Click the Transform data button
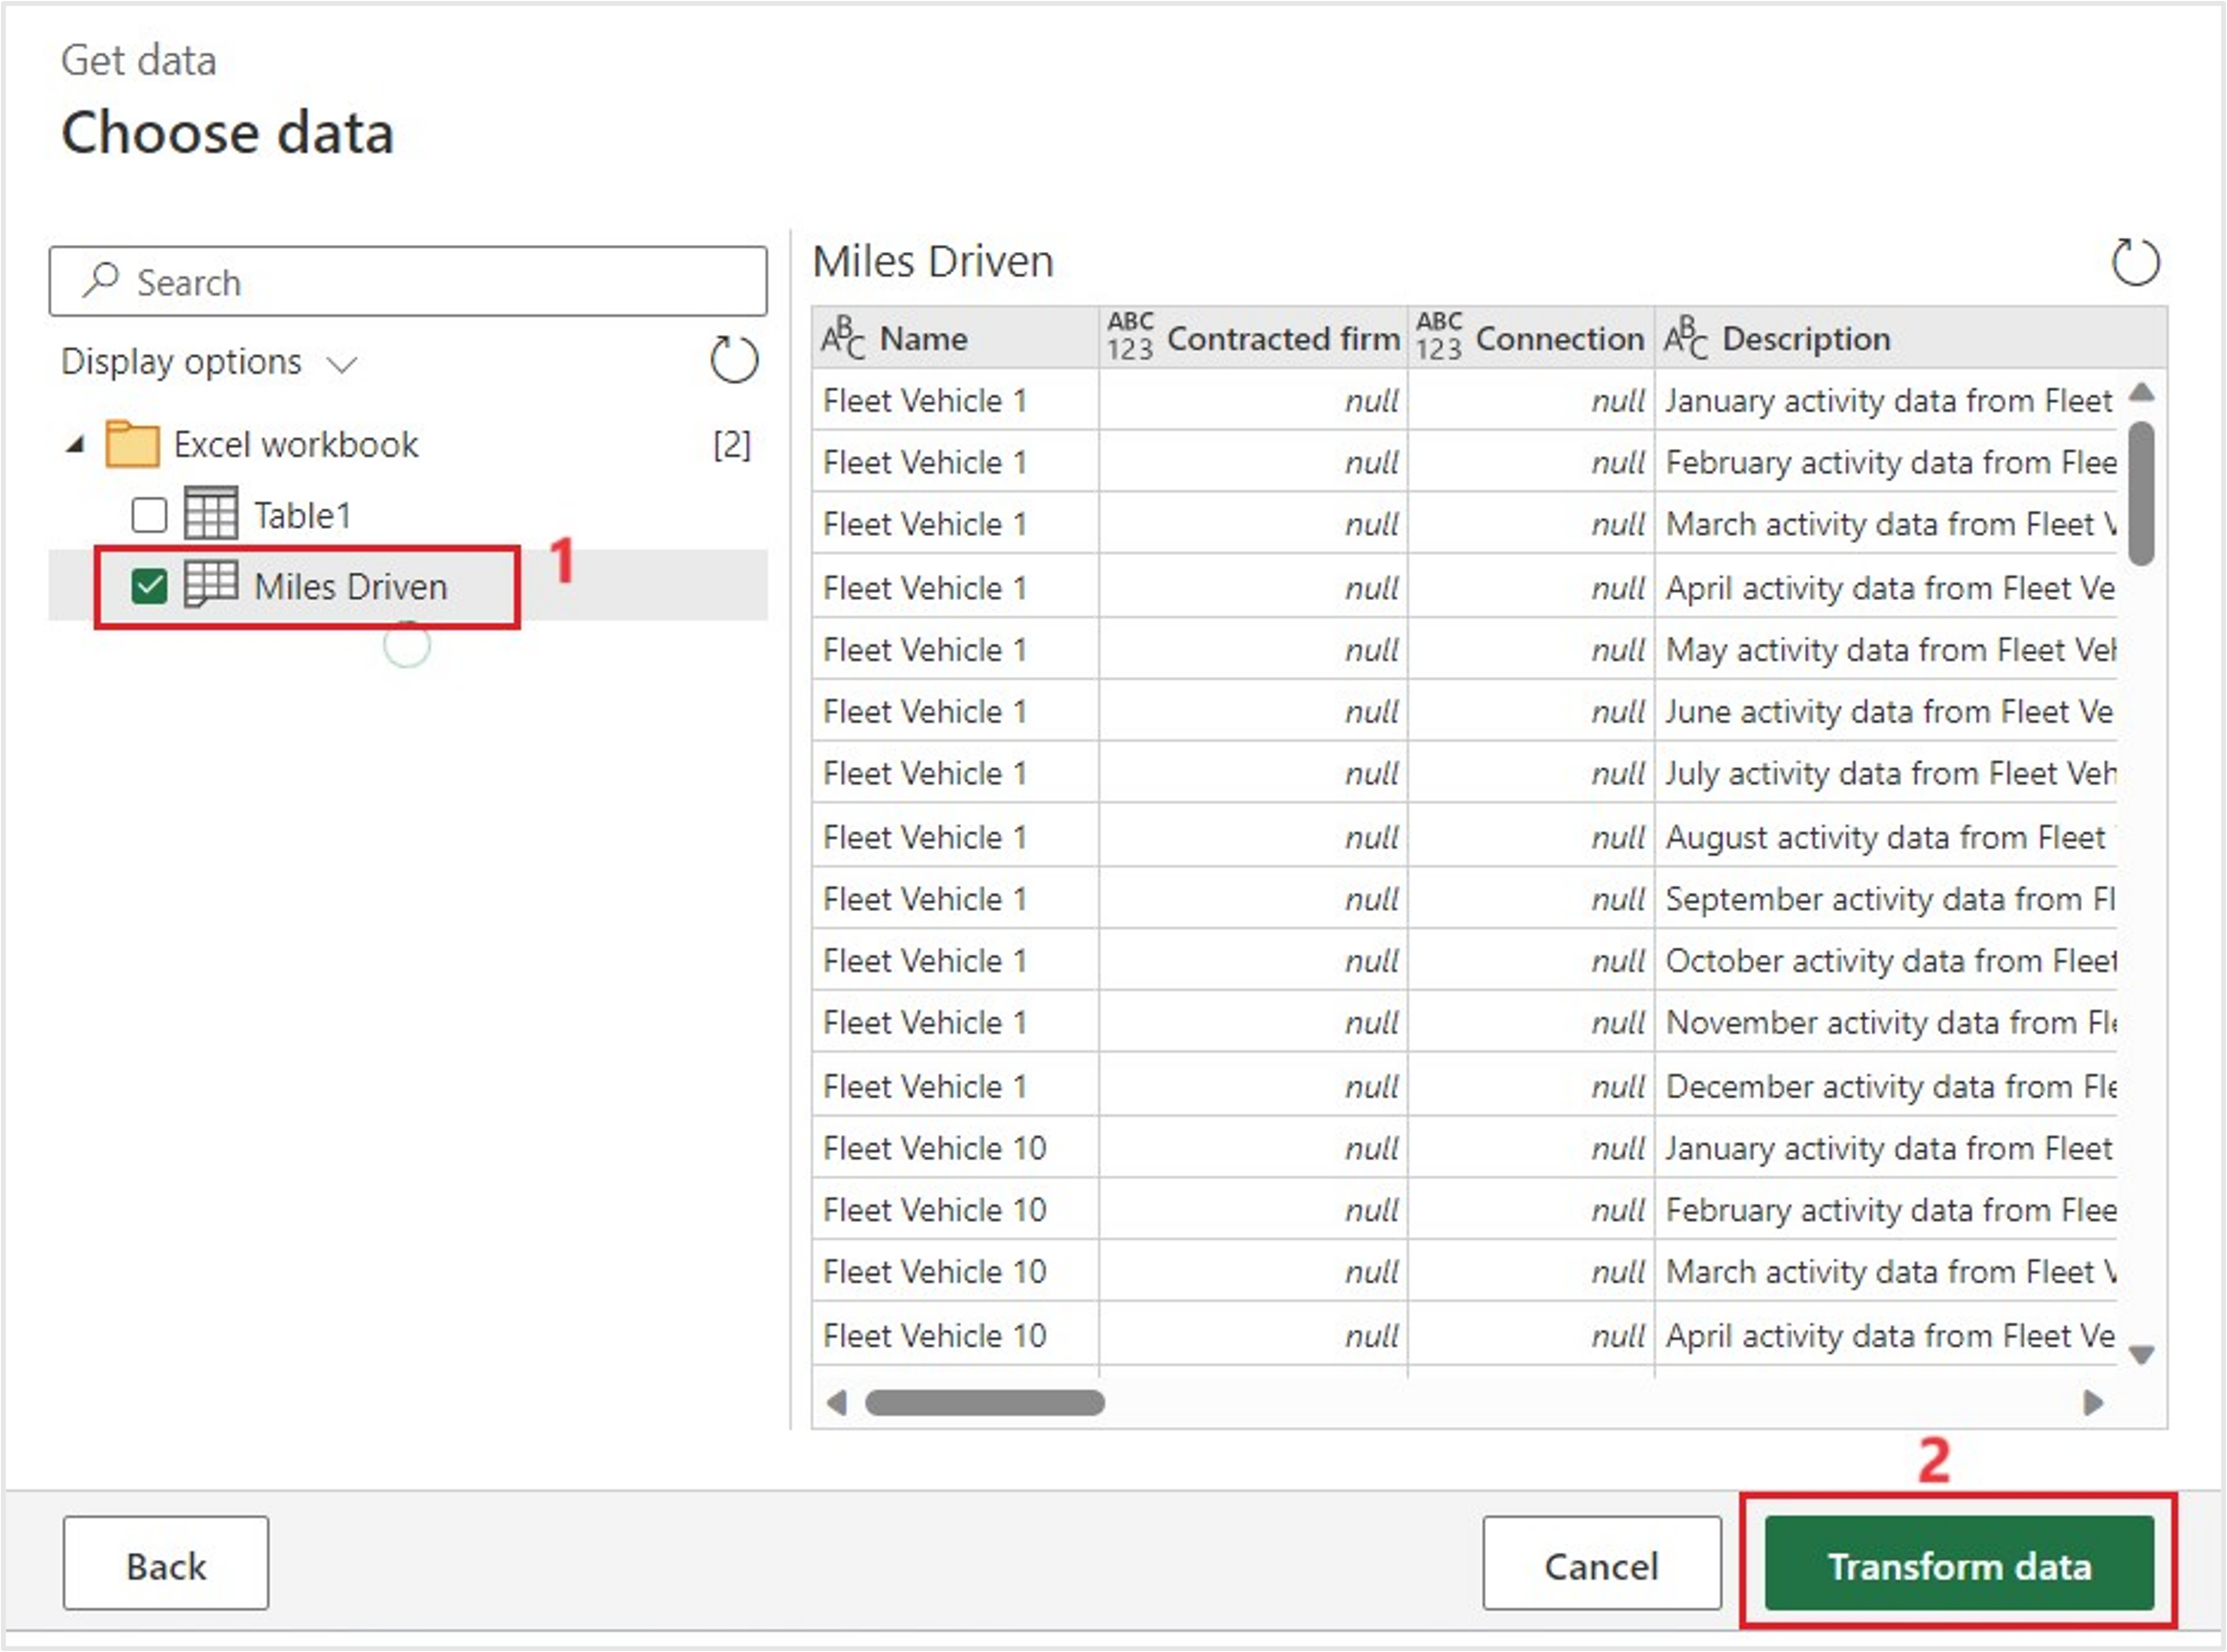 1958,1565
